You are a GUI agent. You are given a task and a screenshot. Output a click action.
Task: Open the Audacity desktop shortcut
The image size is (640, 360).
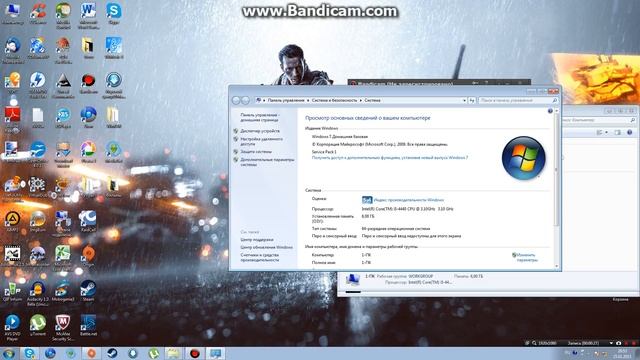tap(38, 292)
